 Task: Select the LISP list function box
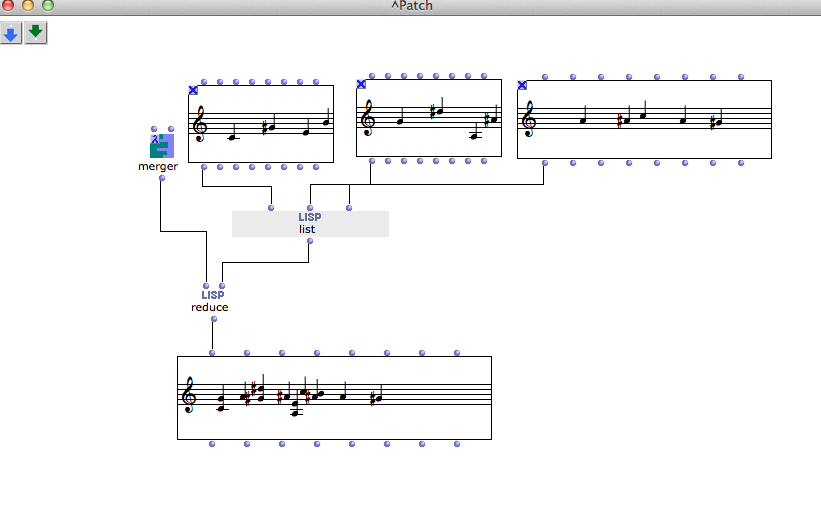coord(309,223)
